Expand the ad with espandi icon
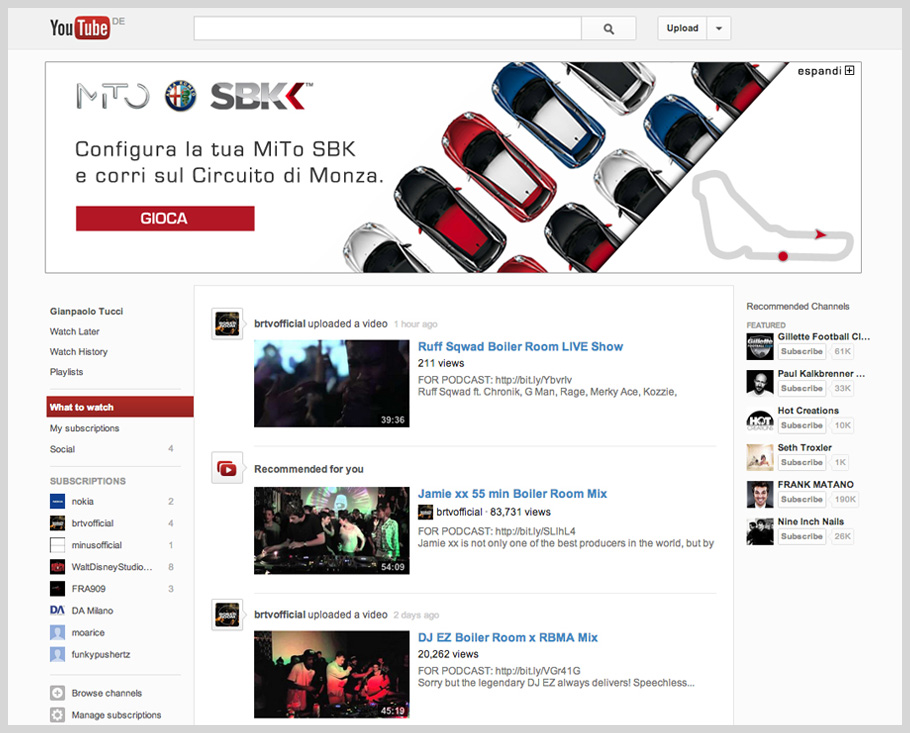The width and height of the screenshot is (910, 733). 850,71
